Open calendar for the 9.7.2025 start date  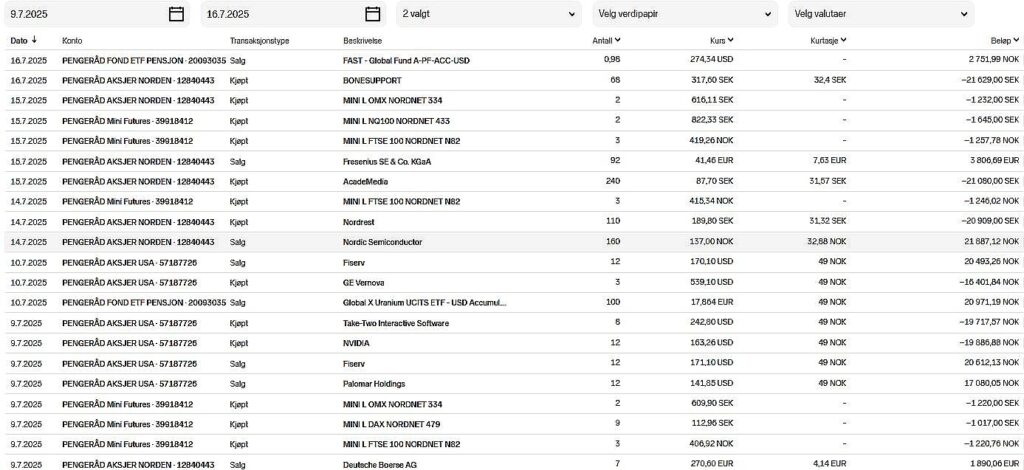pos(176,14)
